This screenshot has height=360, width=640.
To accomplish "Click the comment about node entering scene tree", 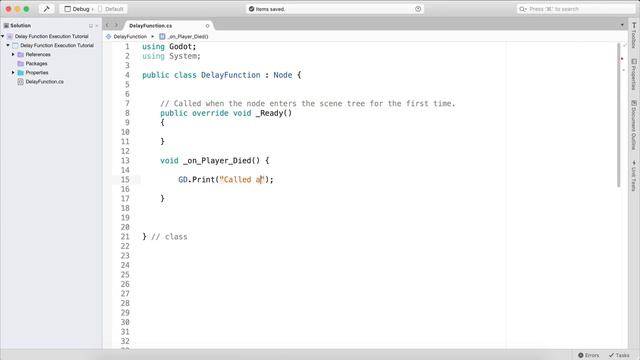I will point(307,104).
